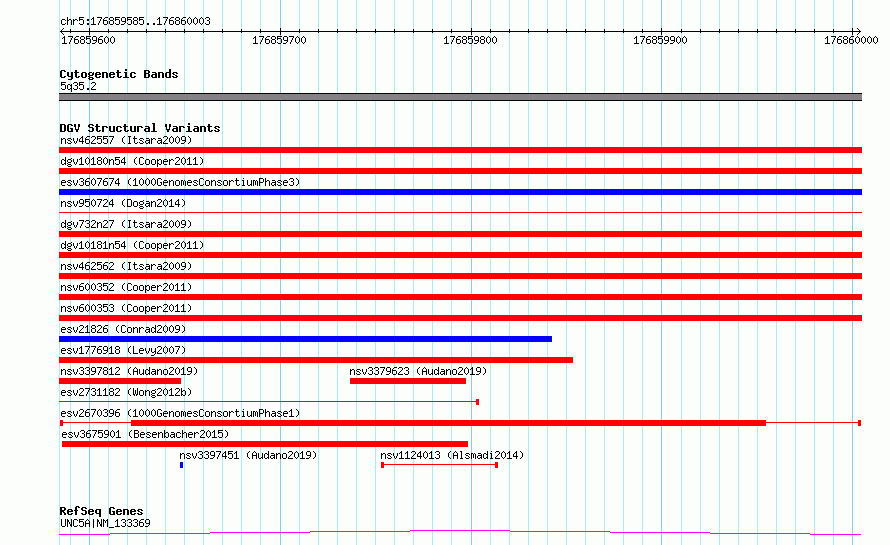The image size is (890, 545).
Task: Click the chr5:176859585..176860003 region label
Action: (135, 21)
